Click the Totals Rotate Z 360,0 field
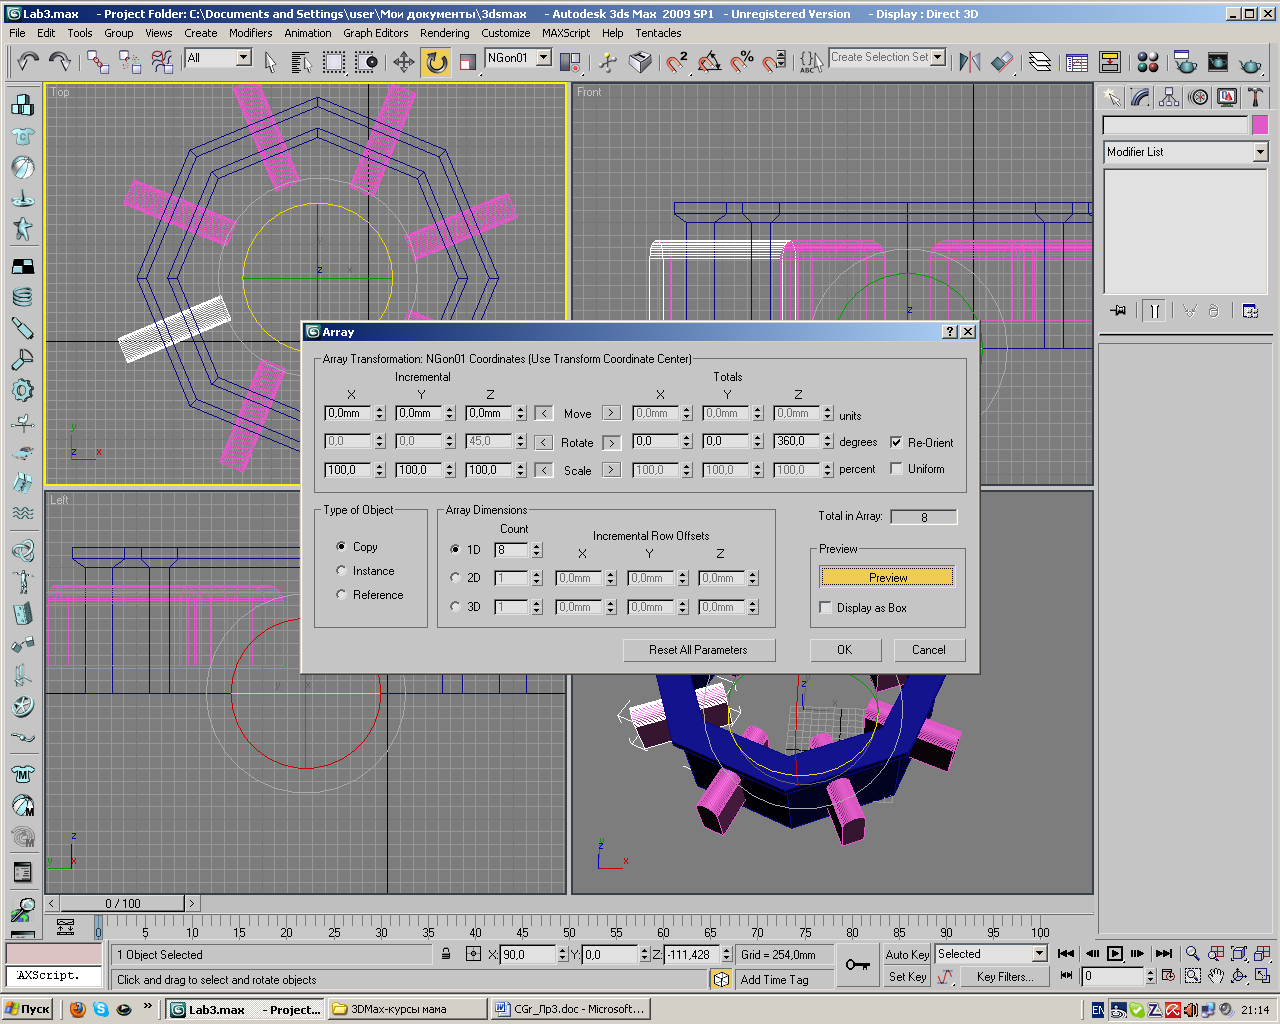The width and height of the screenshot is (1280, 1024). click(x=796, y=441)
